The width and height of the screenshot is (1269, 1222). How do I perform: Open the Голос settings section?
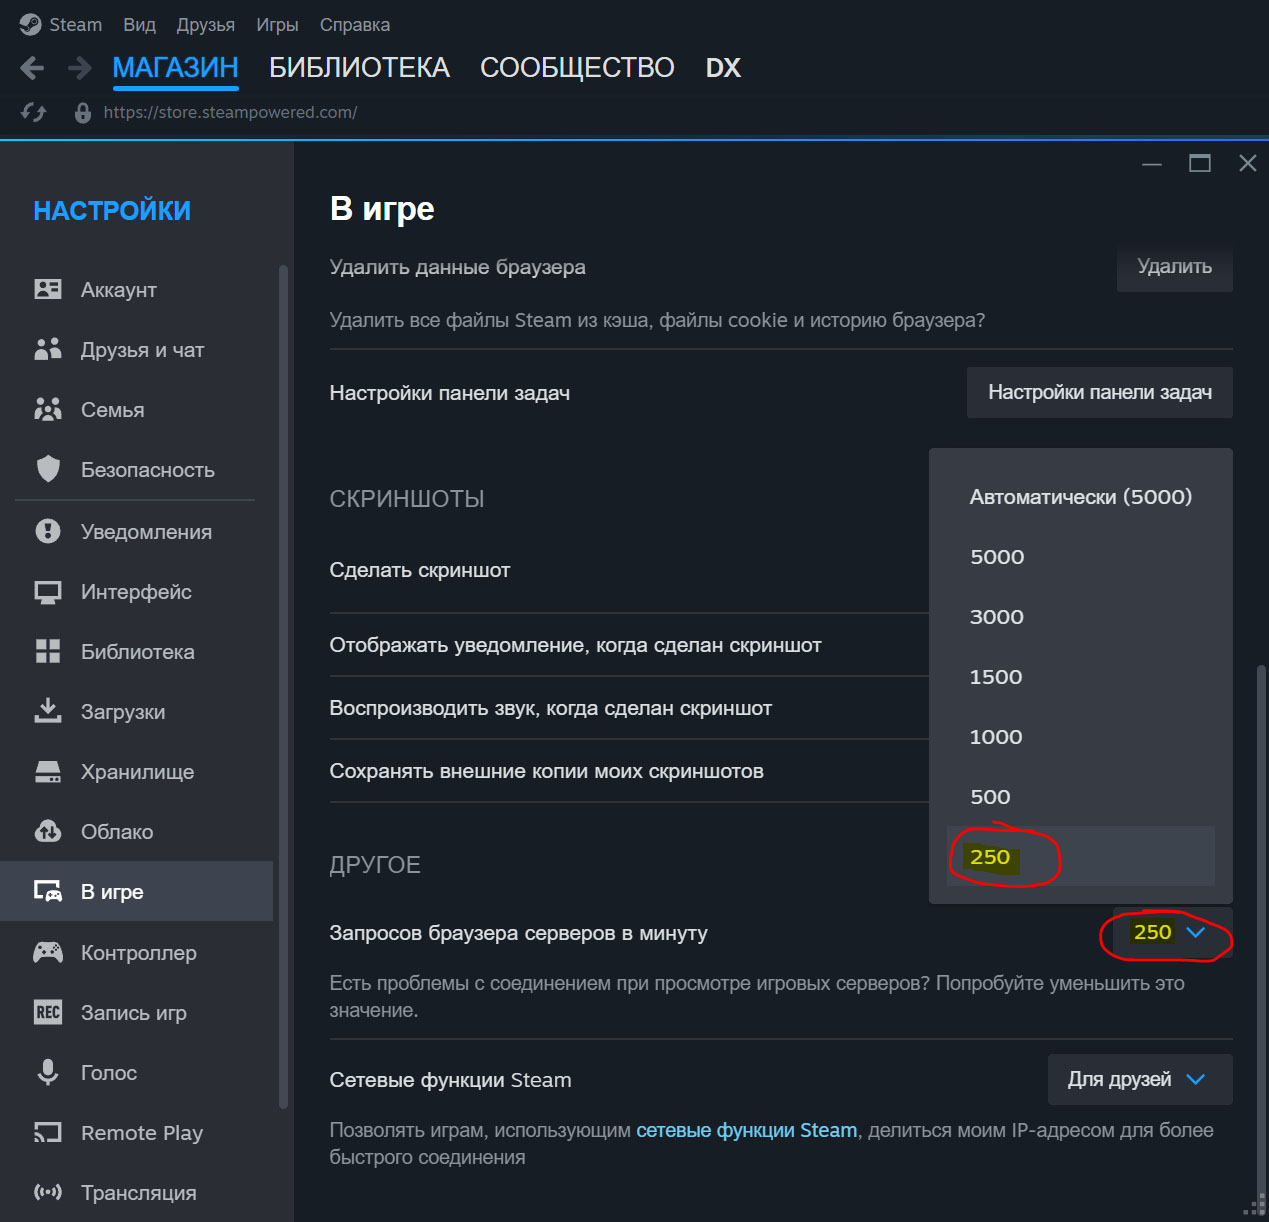point(137,1073)
